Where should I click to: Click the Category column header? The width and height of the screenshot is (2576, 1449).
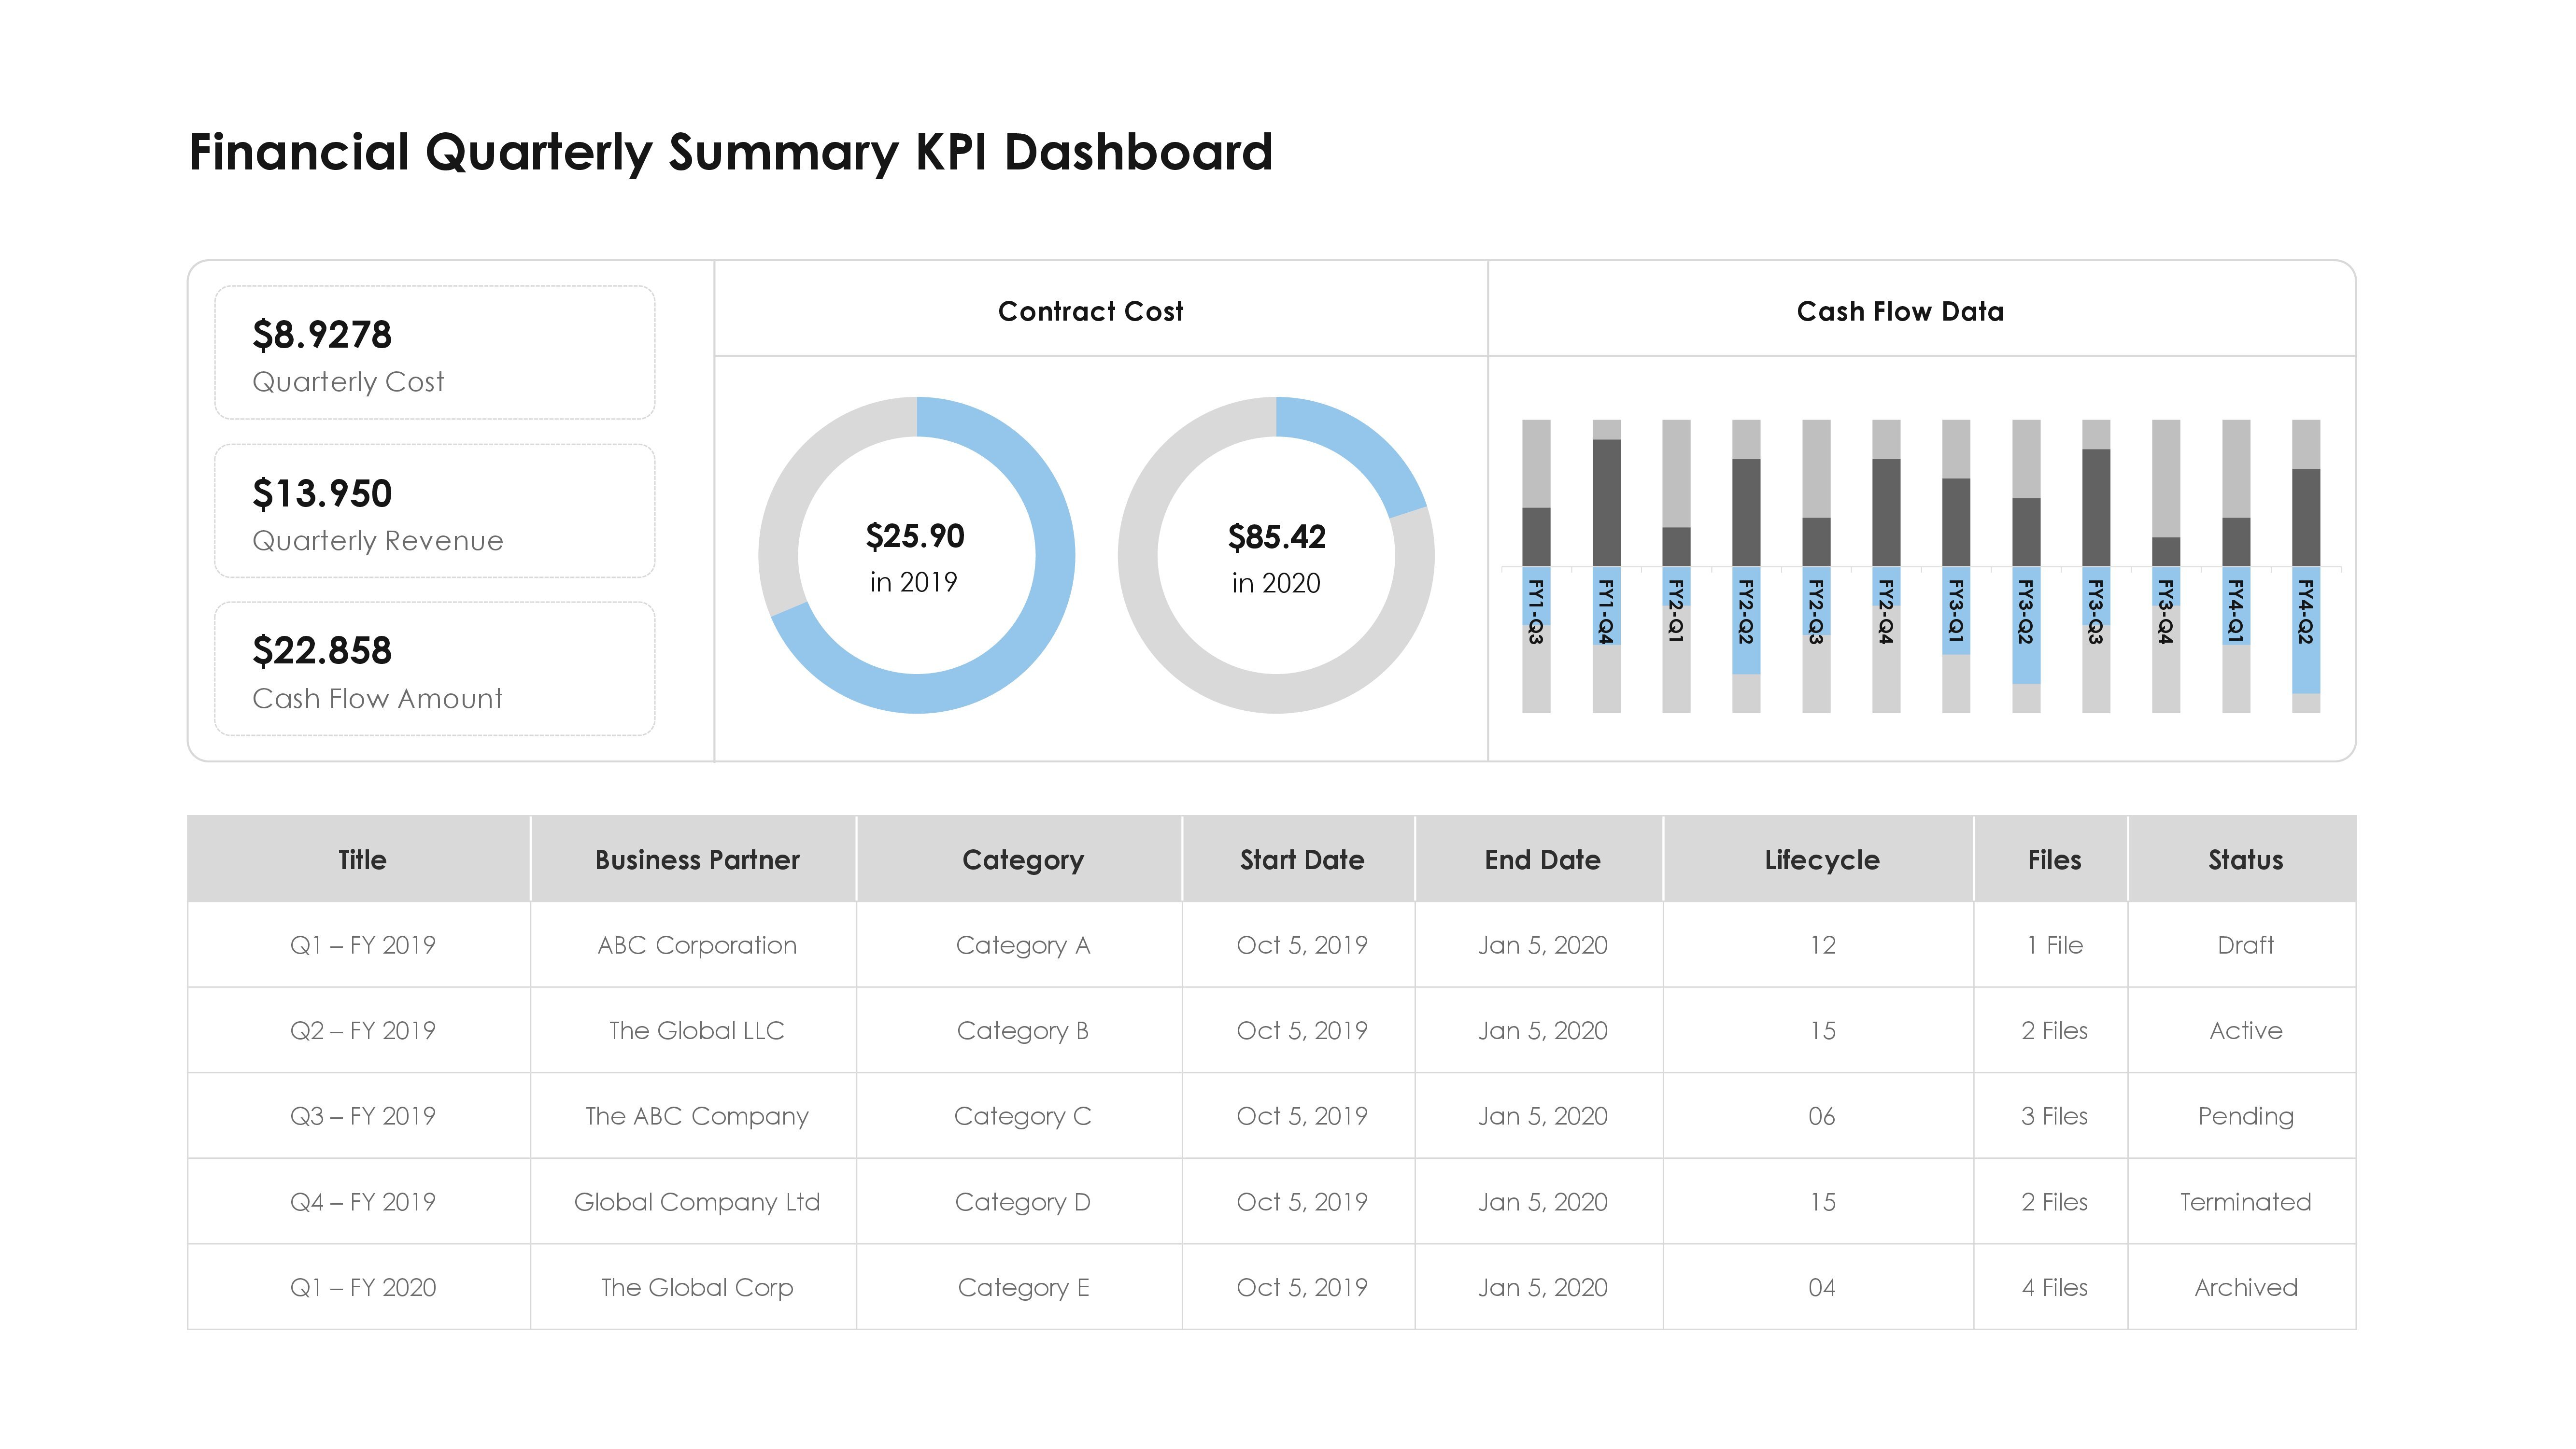pyautogui.click(x=1020, y=859)
